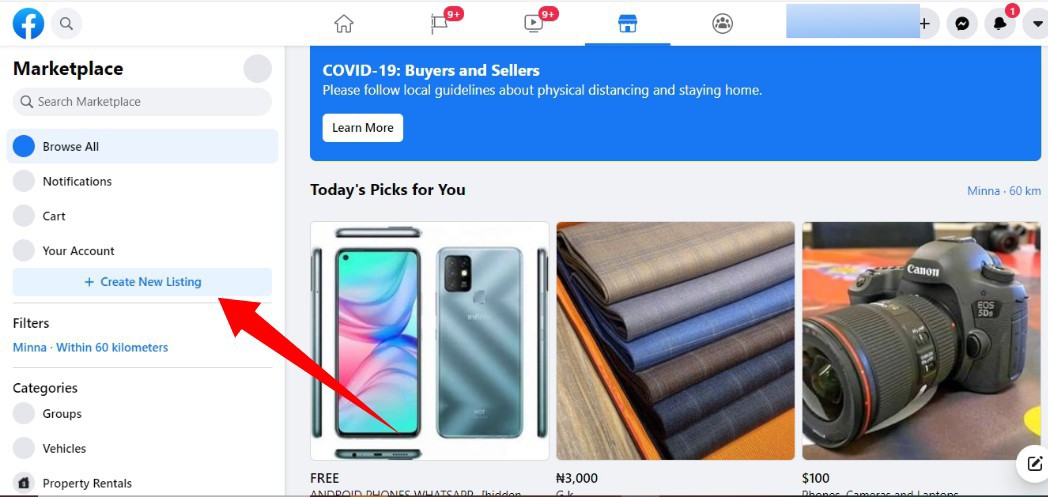Image resolution: width=1048 pixels, height=497 pixels.
Task: Open Marketplace Notifications item
Action: point(142,181)
